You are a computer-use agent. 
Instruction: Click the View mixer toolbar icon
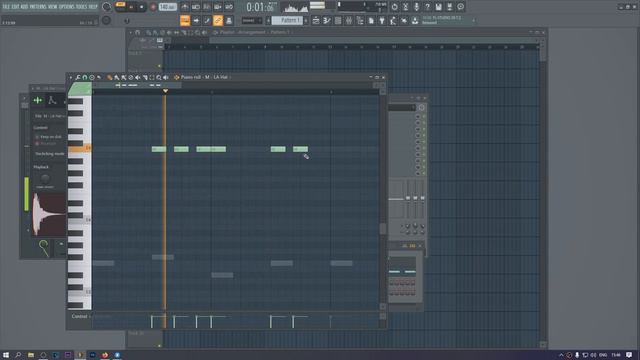coord(349,20)
